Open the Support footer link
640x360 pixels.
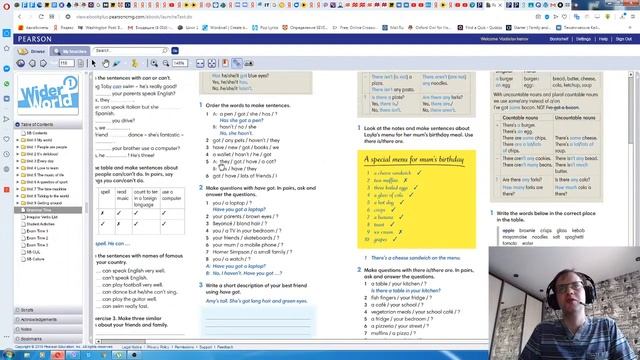[206, 347]
